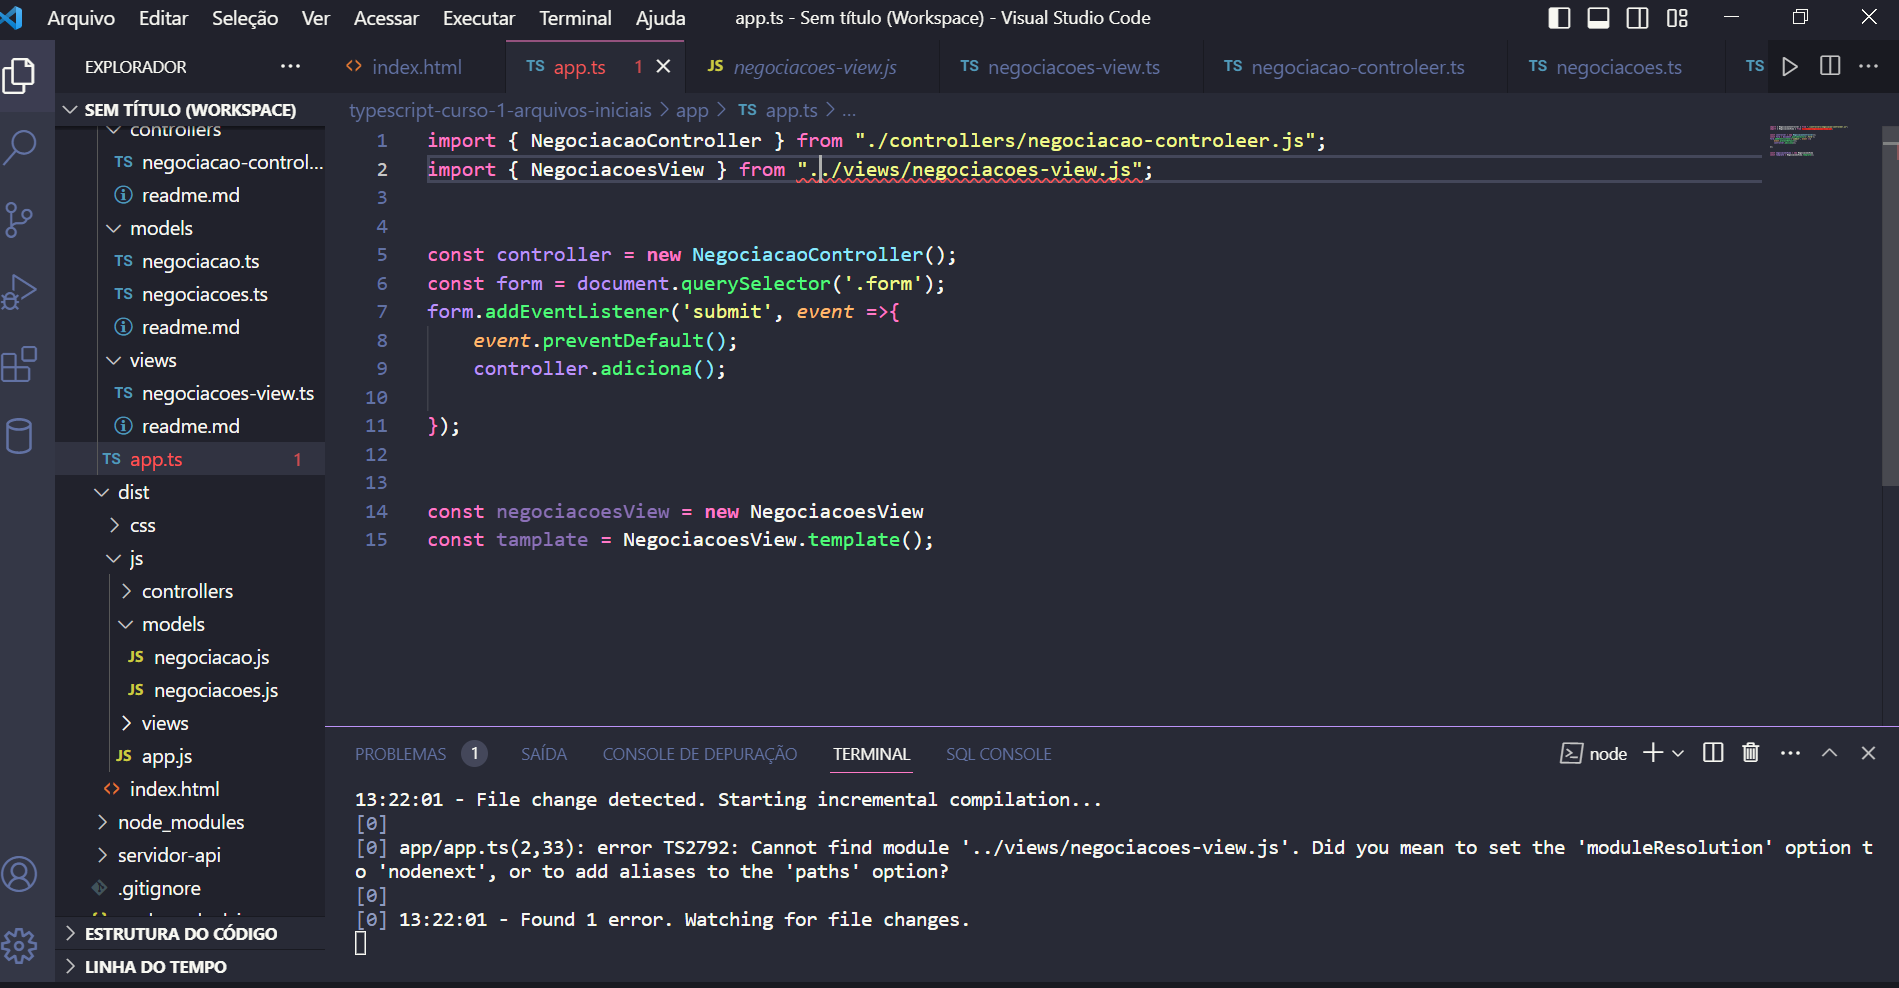The image size is (1899, 988).
Task: Open Accounts menu icon
Action: pyautogui.click(x=20, y=874)
